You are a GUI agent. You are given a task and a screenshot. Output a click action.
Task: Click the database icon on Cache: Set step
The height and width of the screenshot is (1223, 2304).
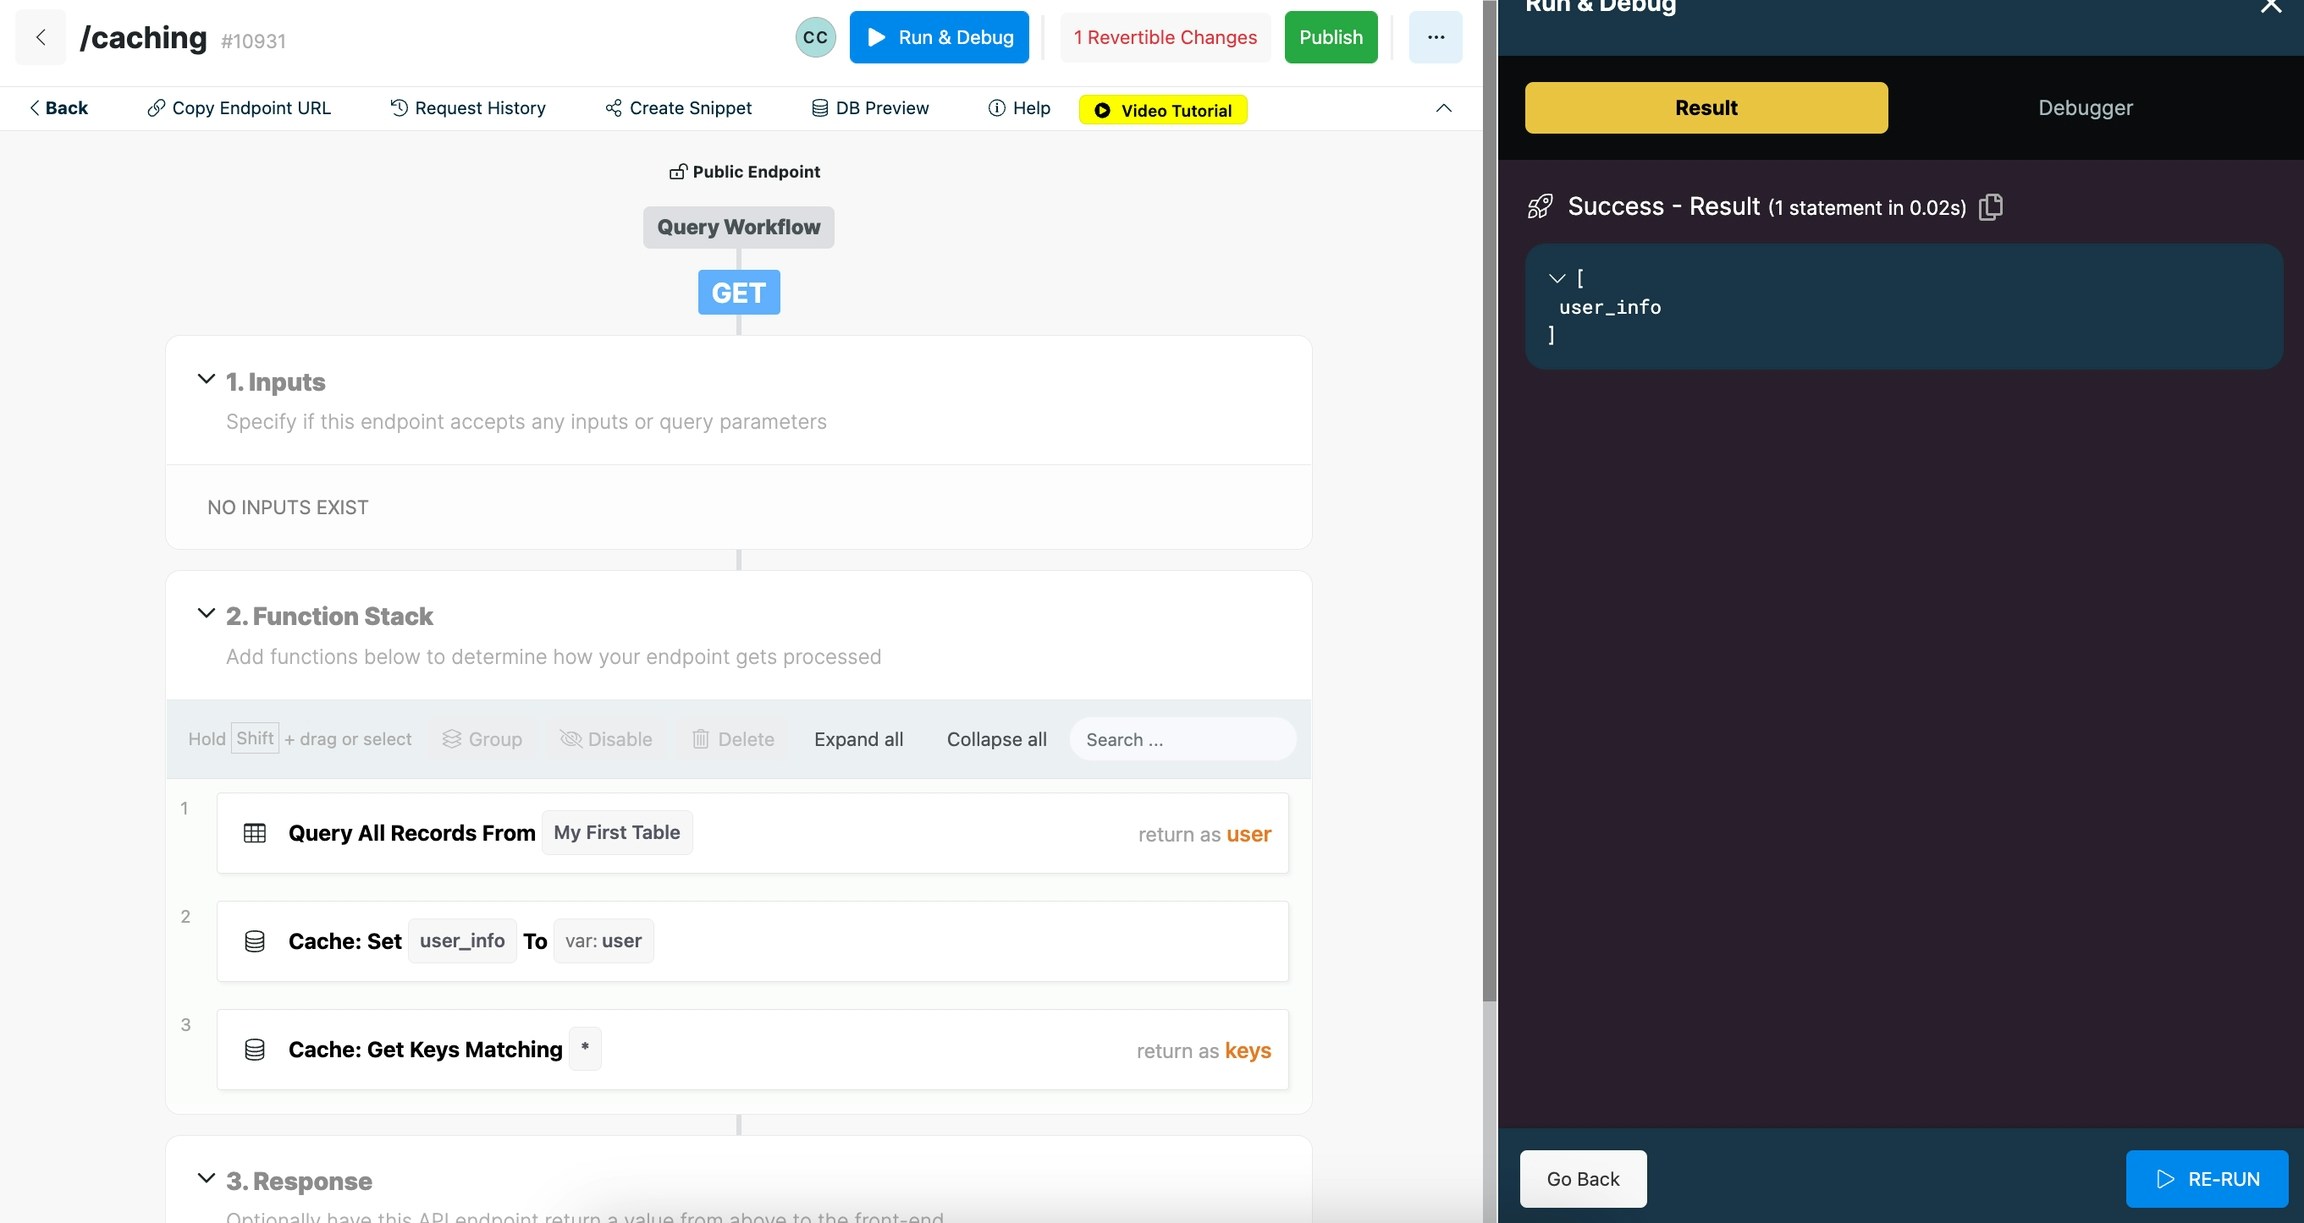pyautogui.click(x=255, y=941)
